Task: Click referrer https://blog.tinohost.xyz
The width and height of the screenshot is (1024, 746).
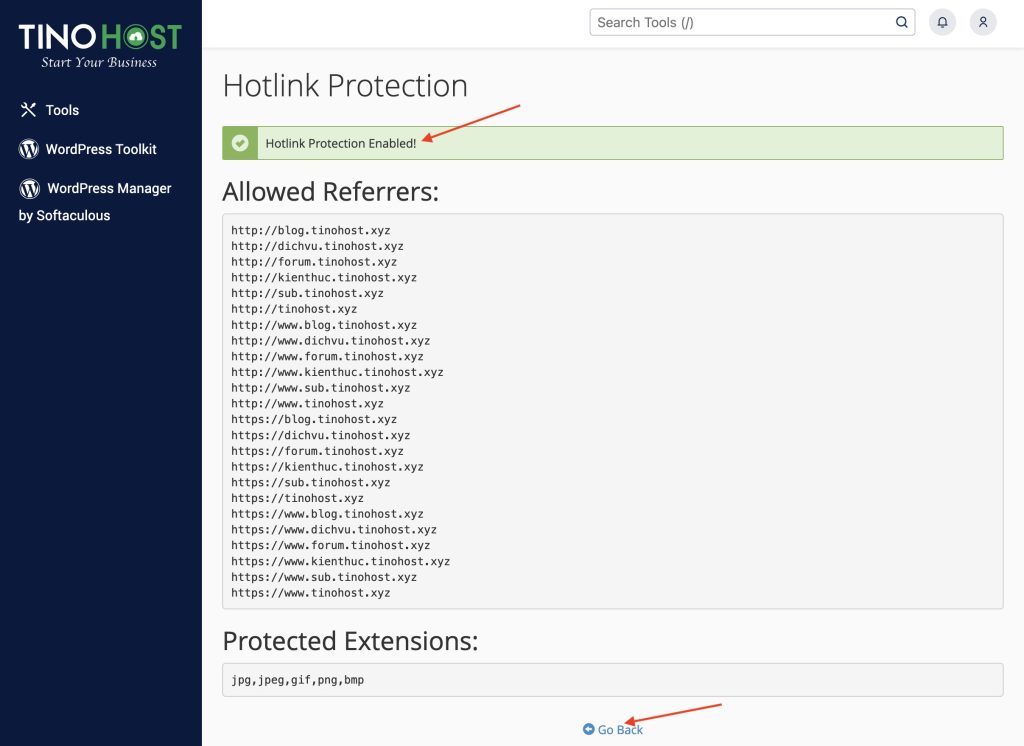Action: click(314, 419)
